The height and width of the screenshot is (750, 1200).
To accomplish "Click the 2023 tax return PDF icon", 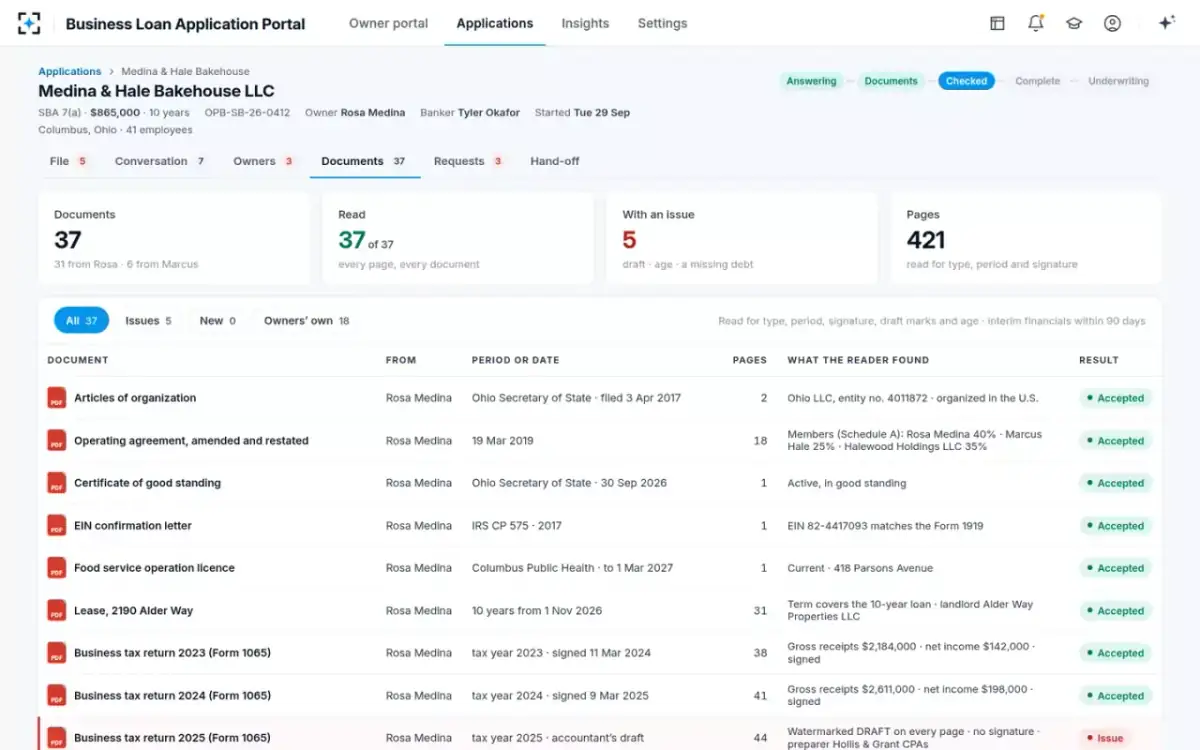I will click(x=57, y=653).
